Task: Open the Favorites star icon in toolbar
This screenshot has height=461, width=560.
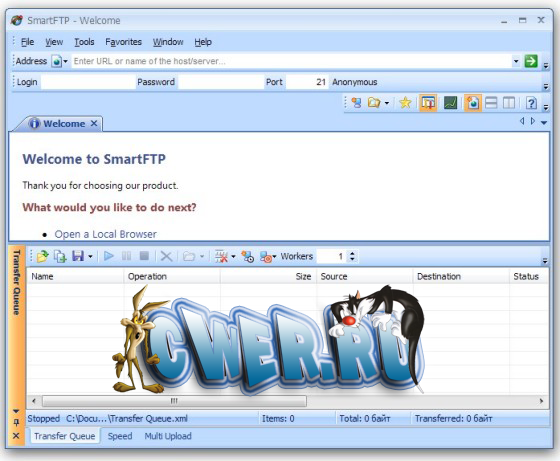Action: pos(405,103)
